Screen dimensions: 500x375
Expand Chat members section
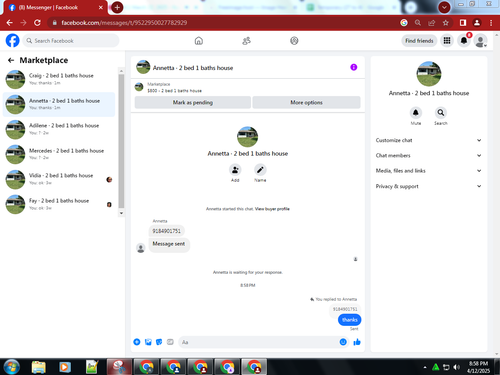[x=429, y=155]
